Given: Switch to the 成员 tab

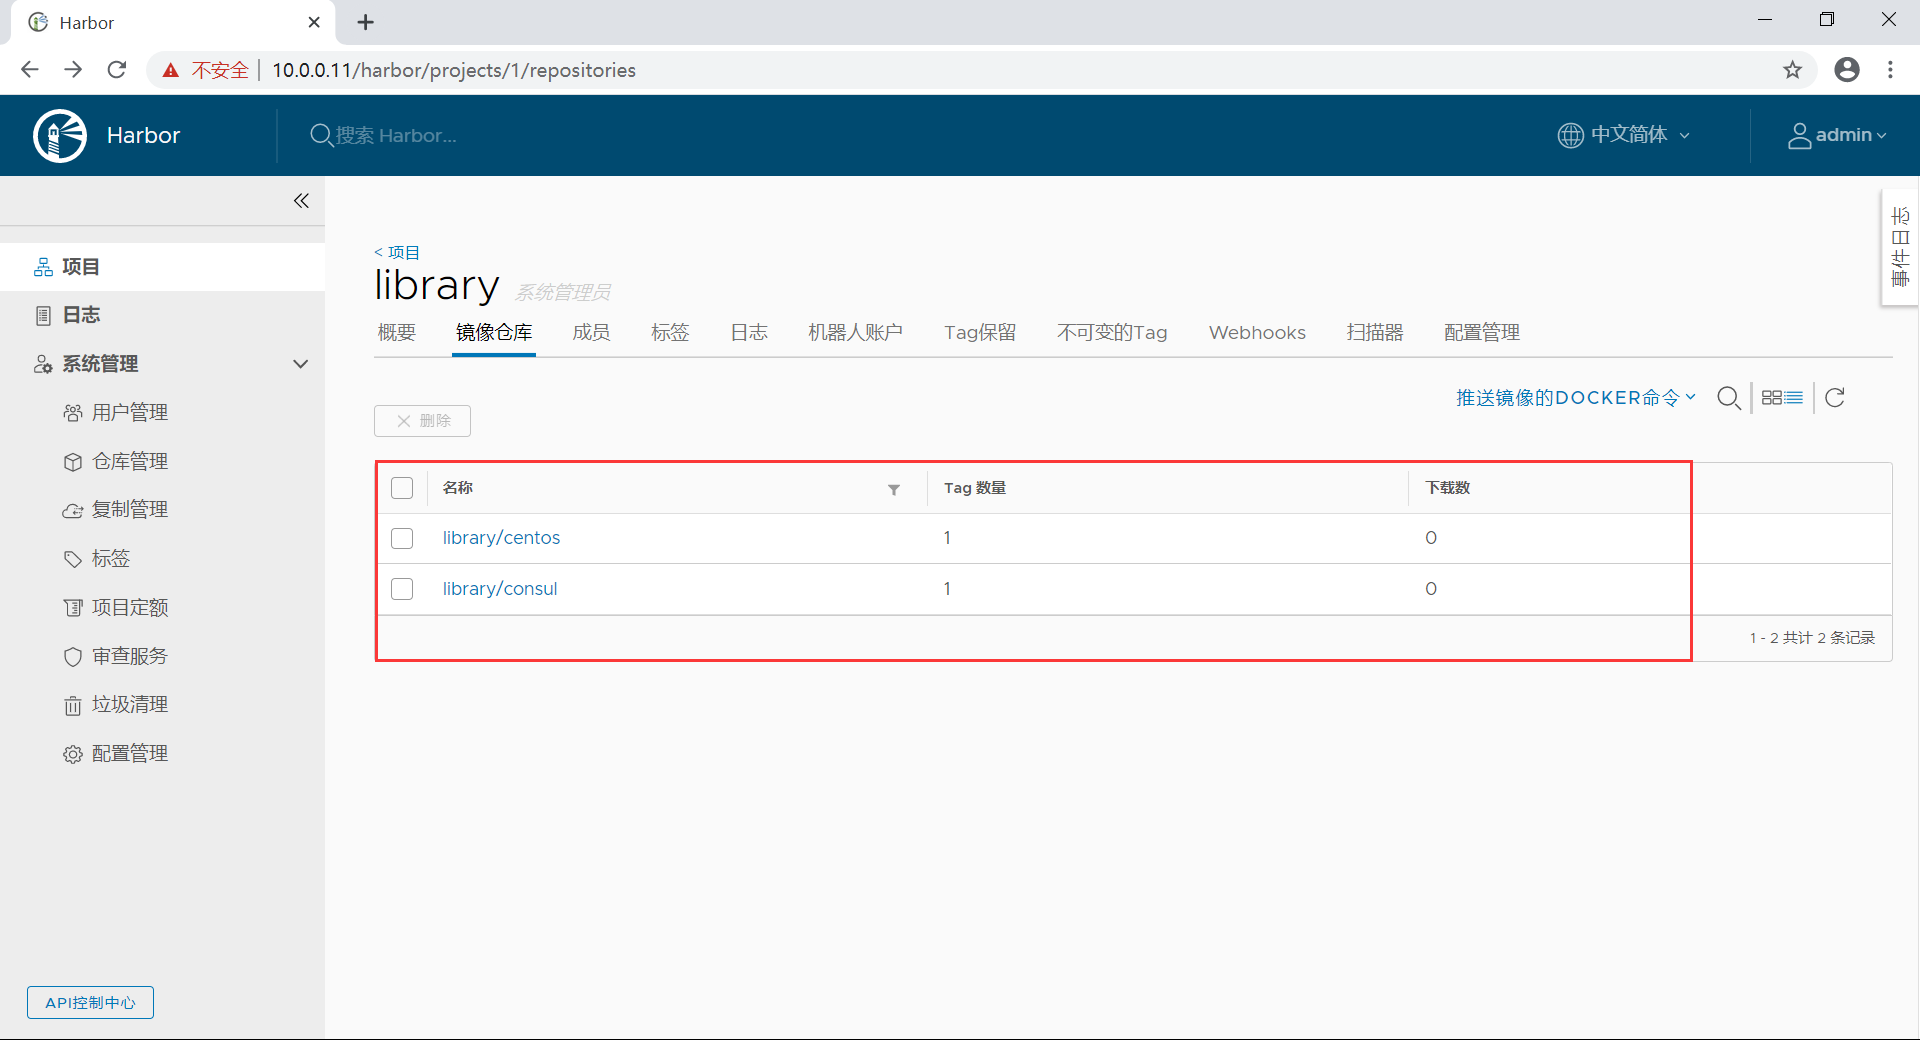Looking at the screenshot, I should [x=591, y=333].
